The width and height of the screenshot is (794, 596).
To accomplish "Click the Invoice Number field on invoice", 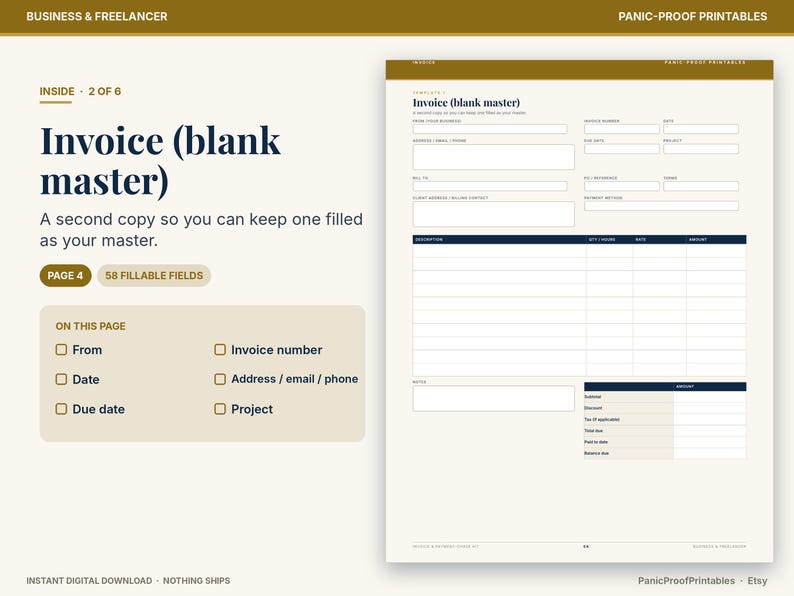I will coord(622,129).
